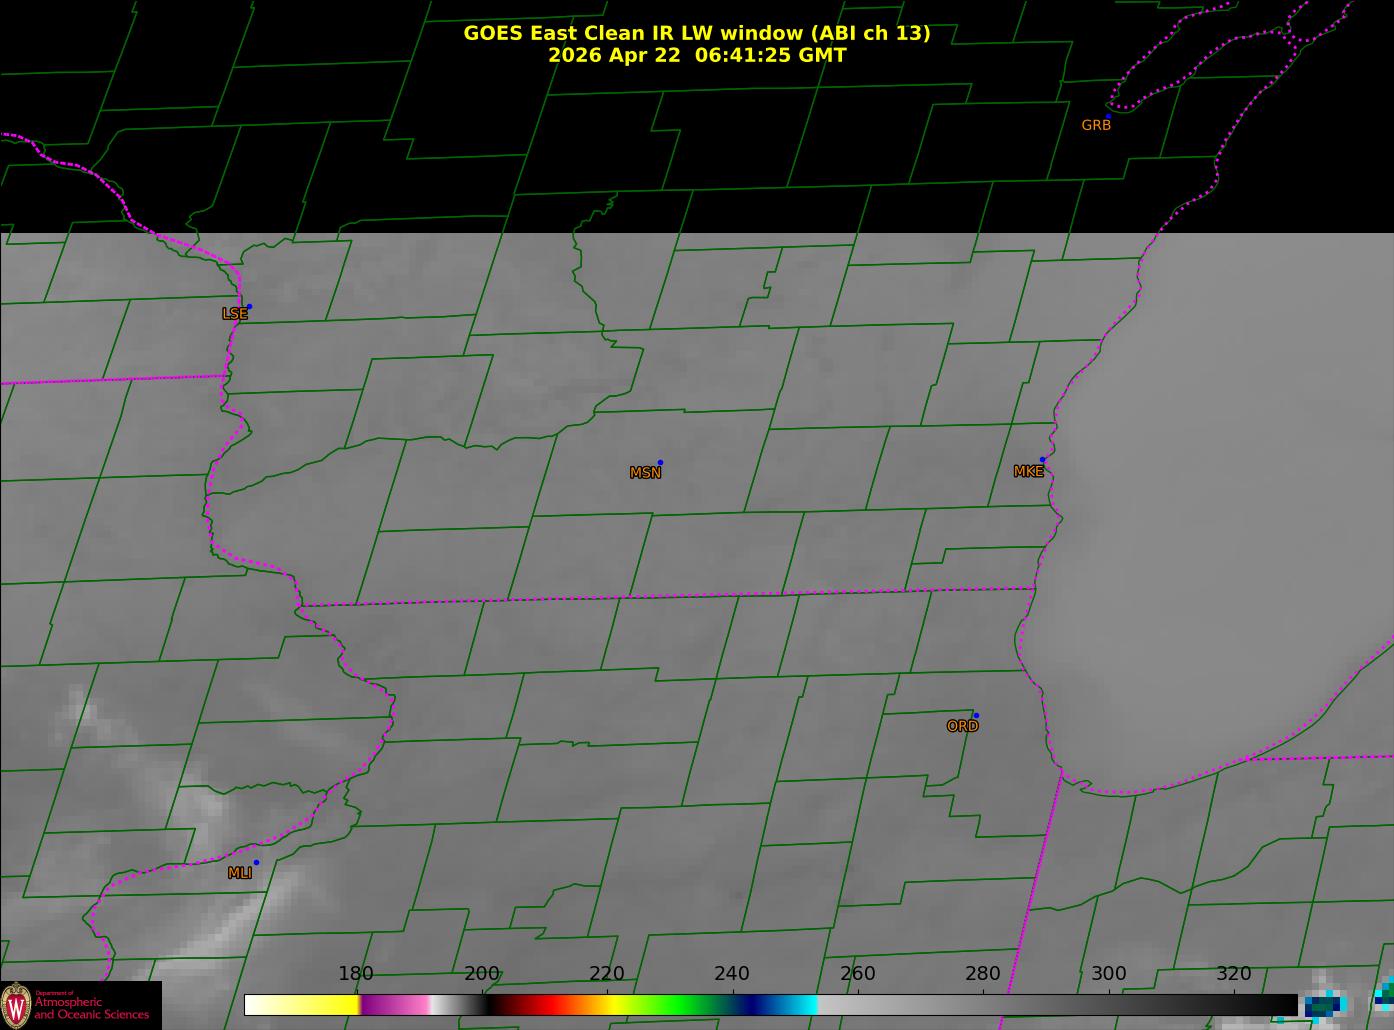The width and height of the screenshot is (1394, 1030).
Task: Click the University of Wisconsin crest logo
Action: (x=16, y=1004)
